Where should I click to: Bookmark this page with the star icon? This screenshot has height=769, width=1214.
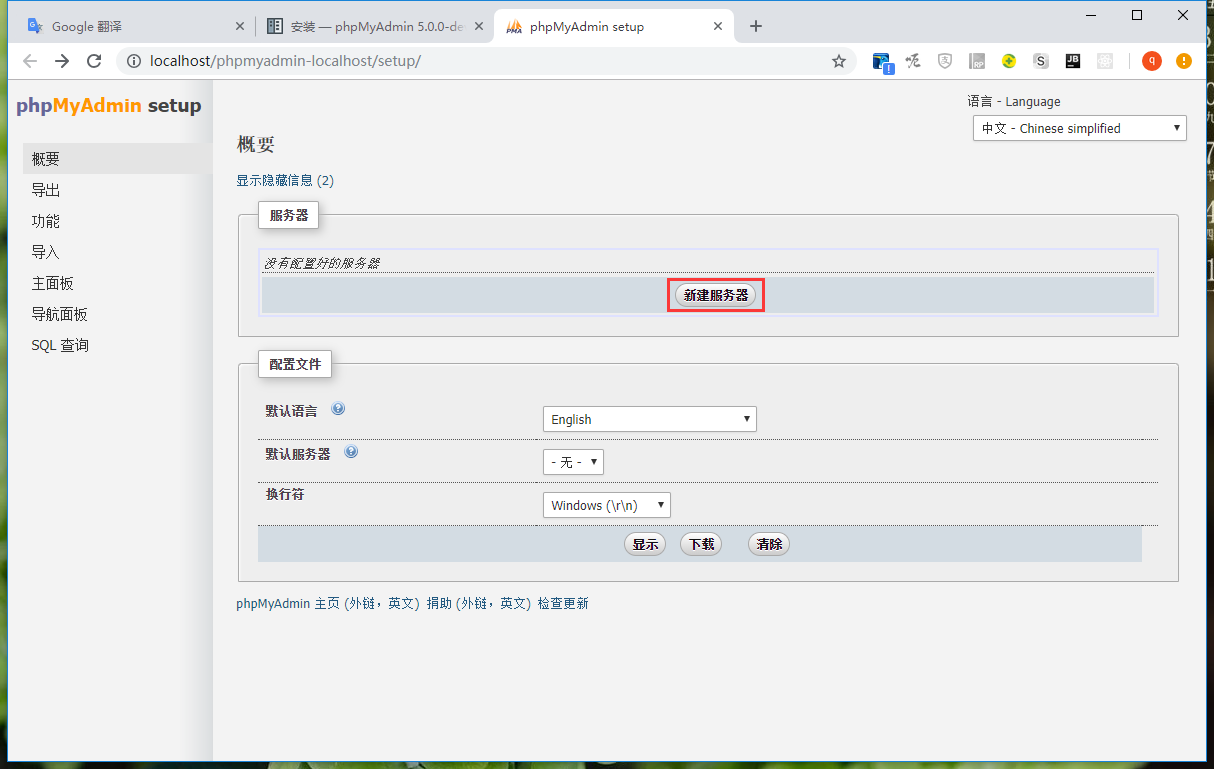(x=839, y=61)
